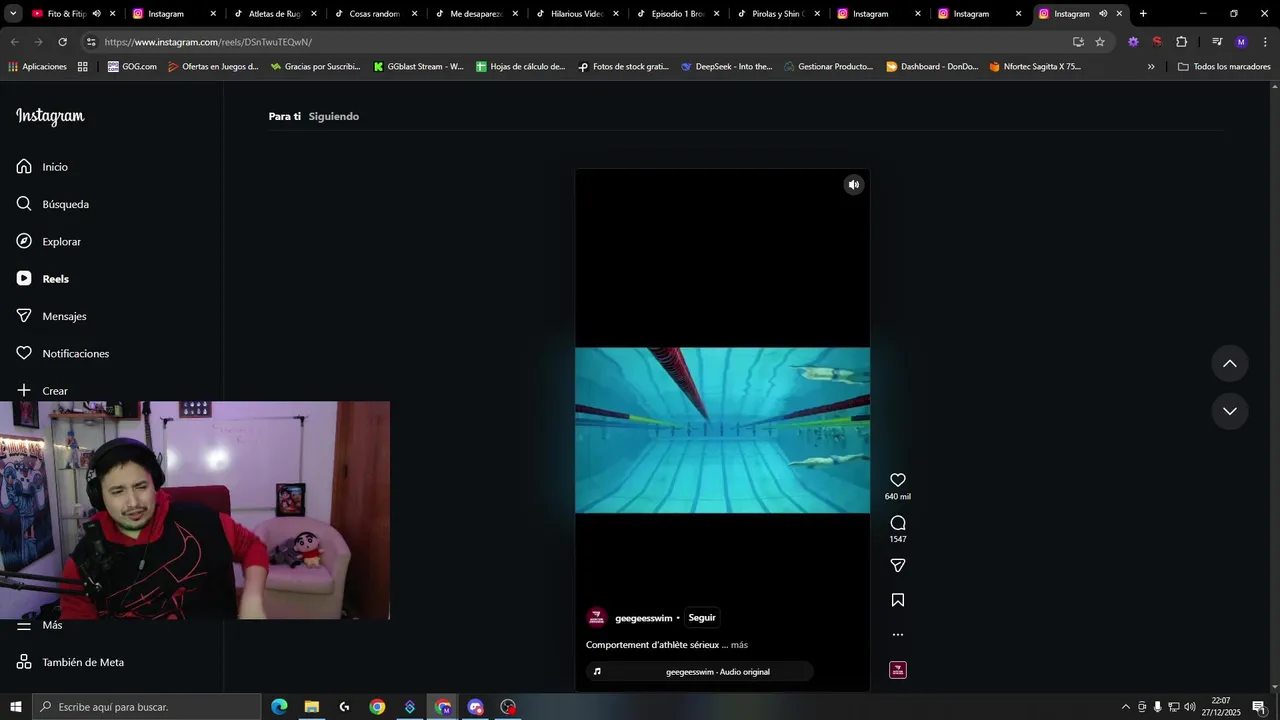Image resolution: width=1280 pixels, height=720 pixels.
Task: Open the three-dot more options menu
Action: click(898, 634)
